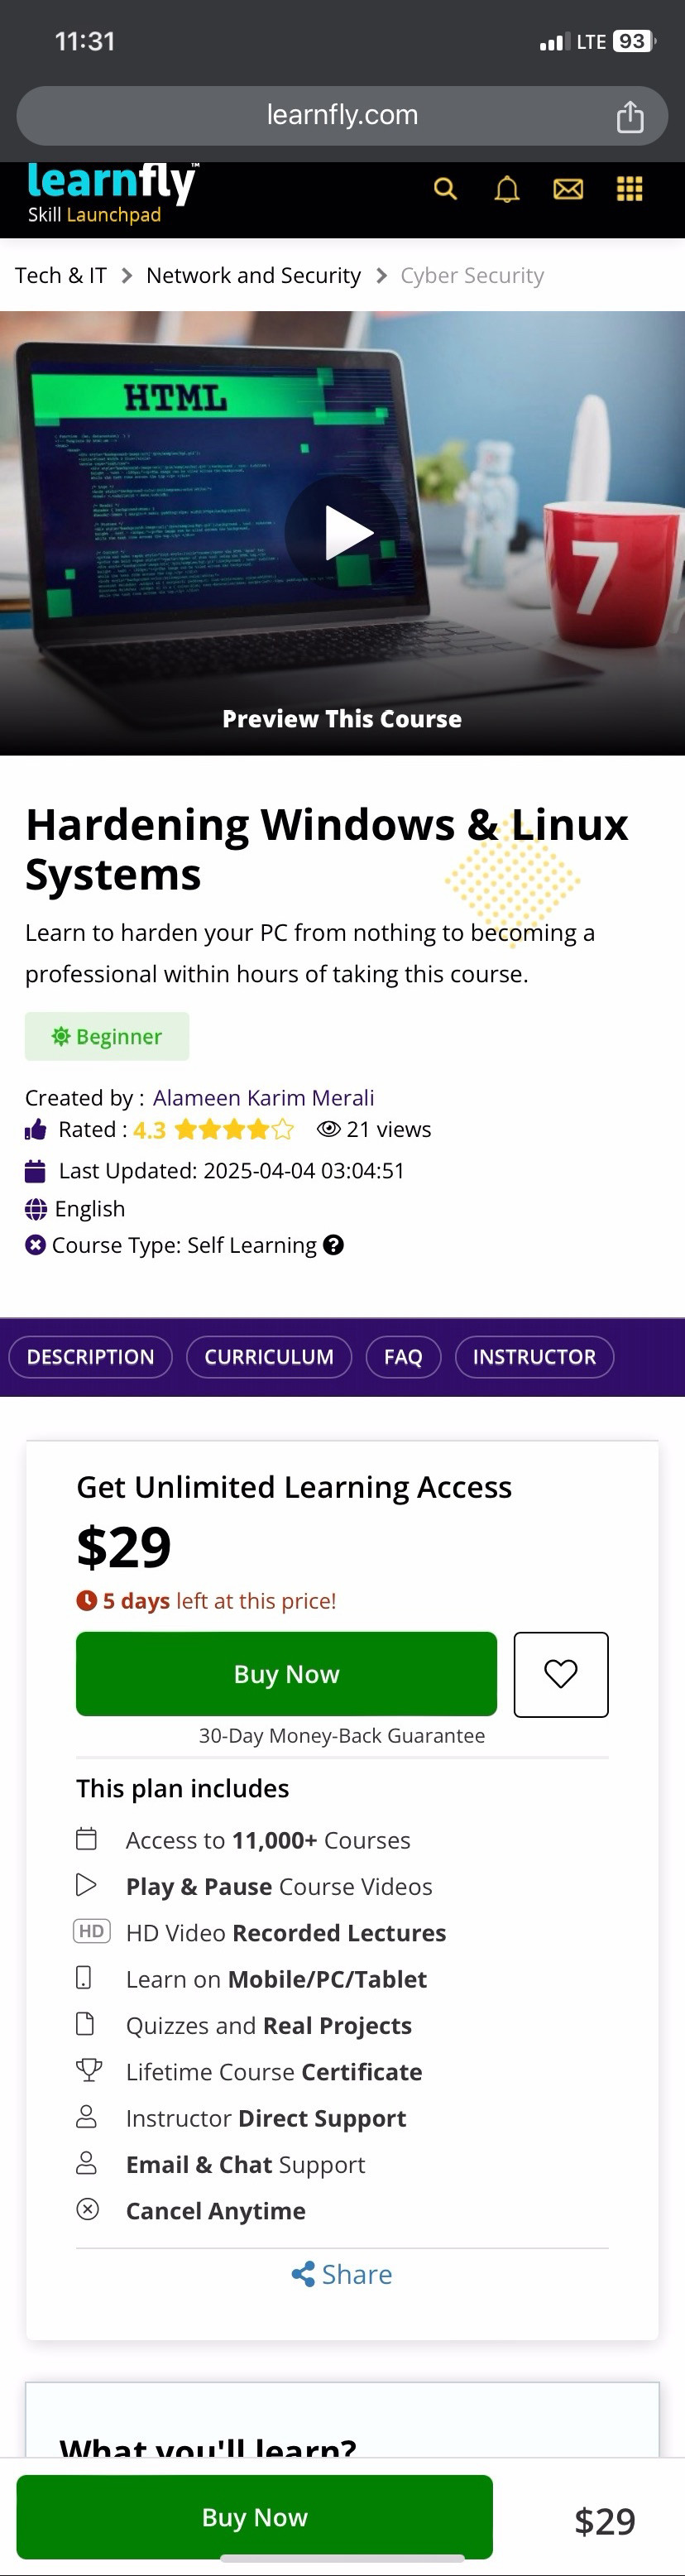Screen dimensions: 685x2576
Task: Switch to the CURRICULUM tab
Action: coord(269,1357)
